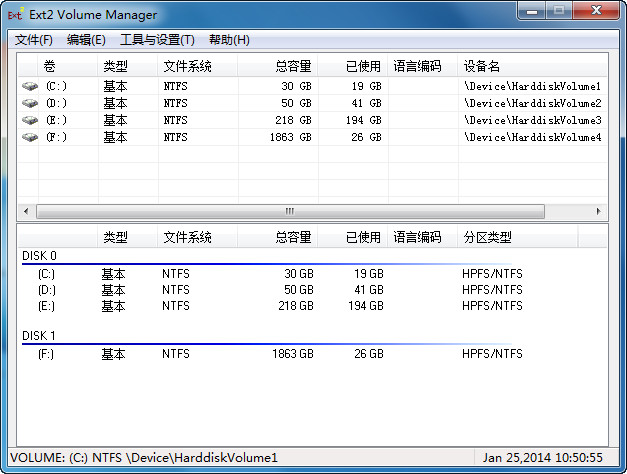Image resolution: width=627 pixels, height=474 pixels.
Task: Click status bar date Jan 25,2014 10:50:55
Action: [x=542, y=458]
